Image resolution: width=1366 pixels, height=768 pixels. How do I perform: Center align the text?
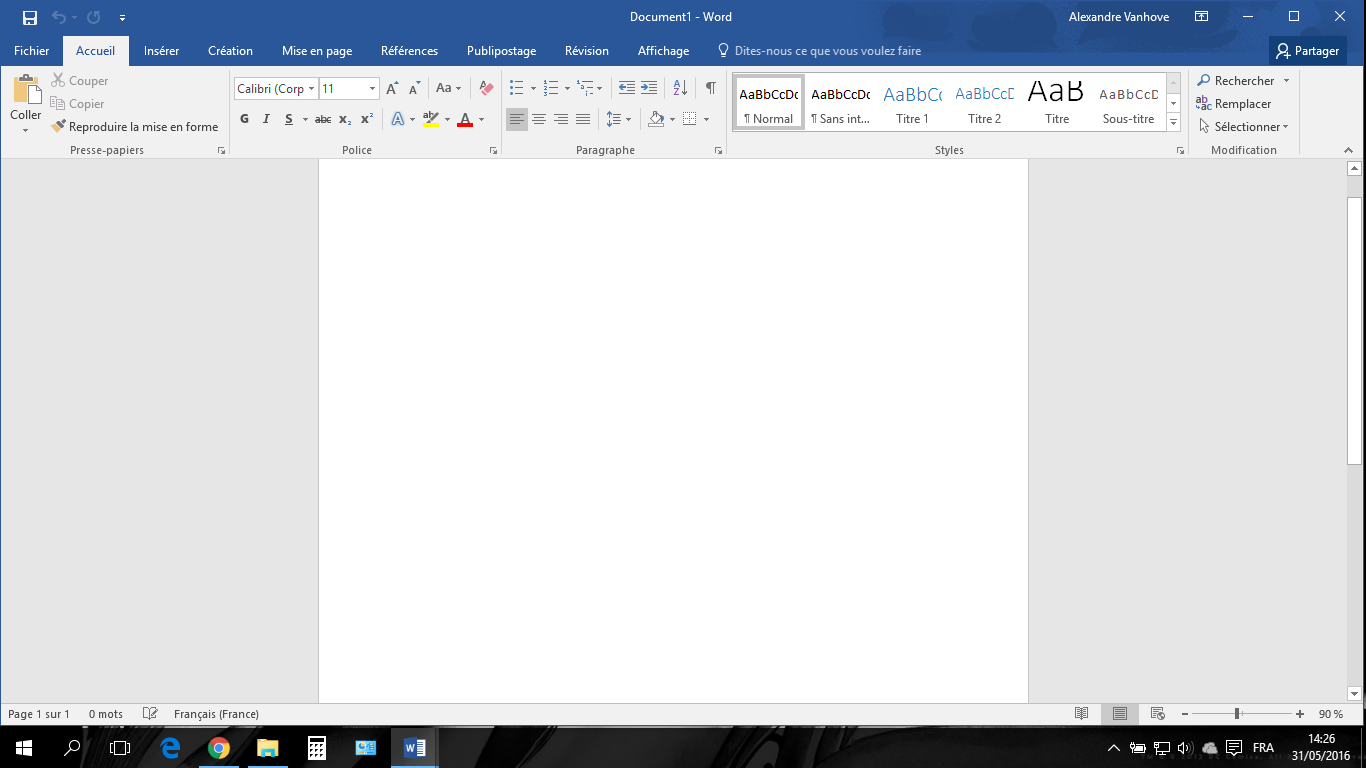pos(539,119)
